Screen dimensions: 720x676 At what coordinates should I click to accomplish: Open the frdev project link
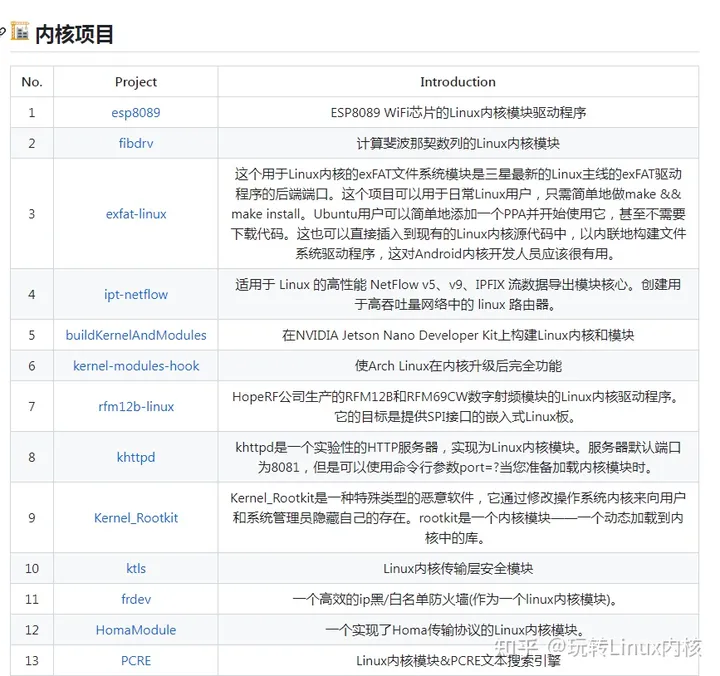pyautogui.click(x=136, y=599)
